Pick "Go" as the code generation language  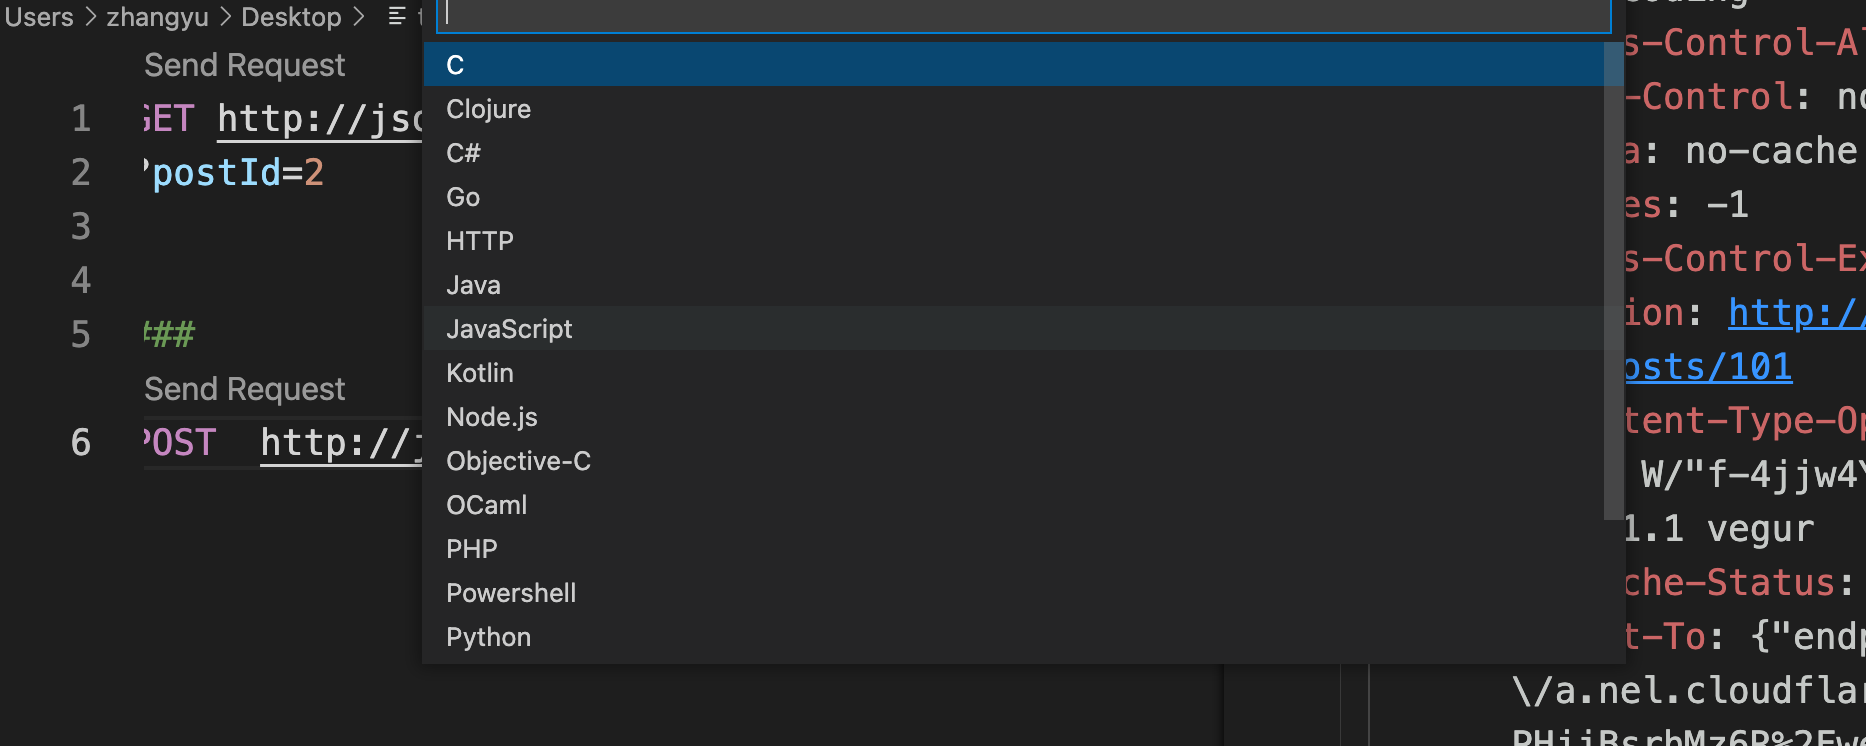pyautogui.click(x=462, y=196)
